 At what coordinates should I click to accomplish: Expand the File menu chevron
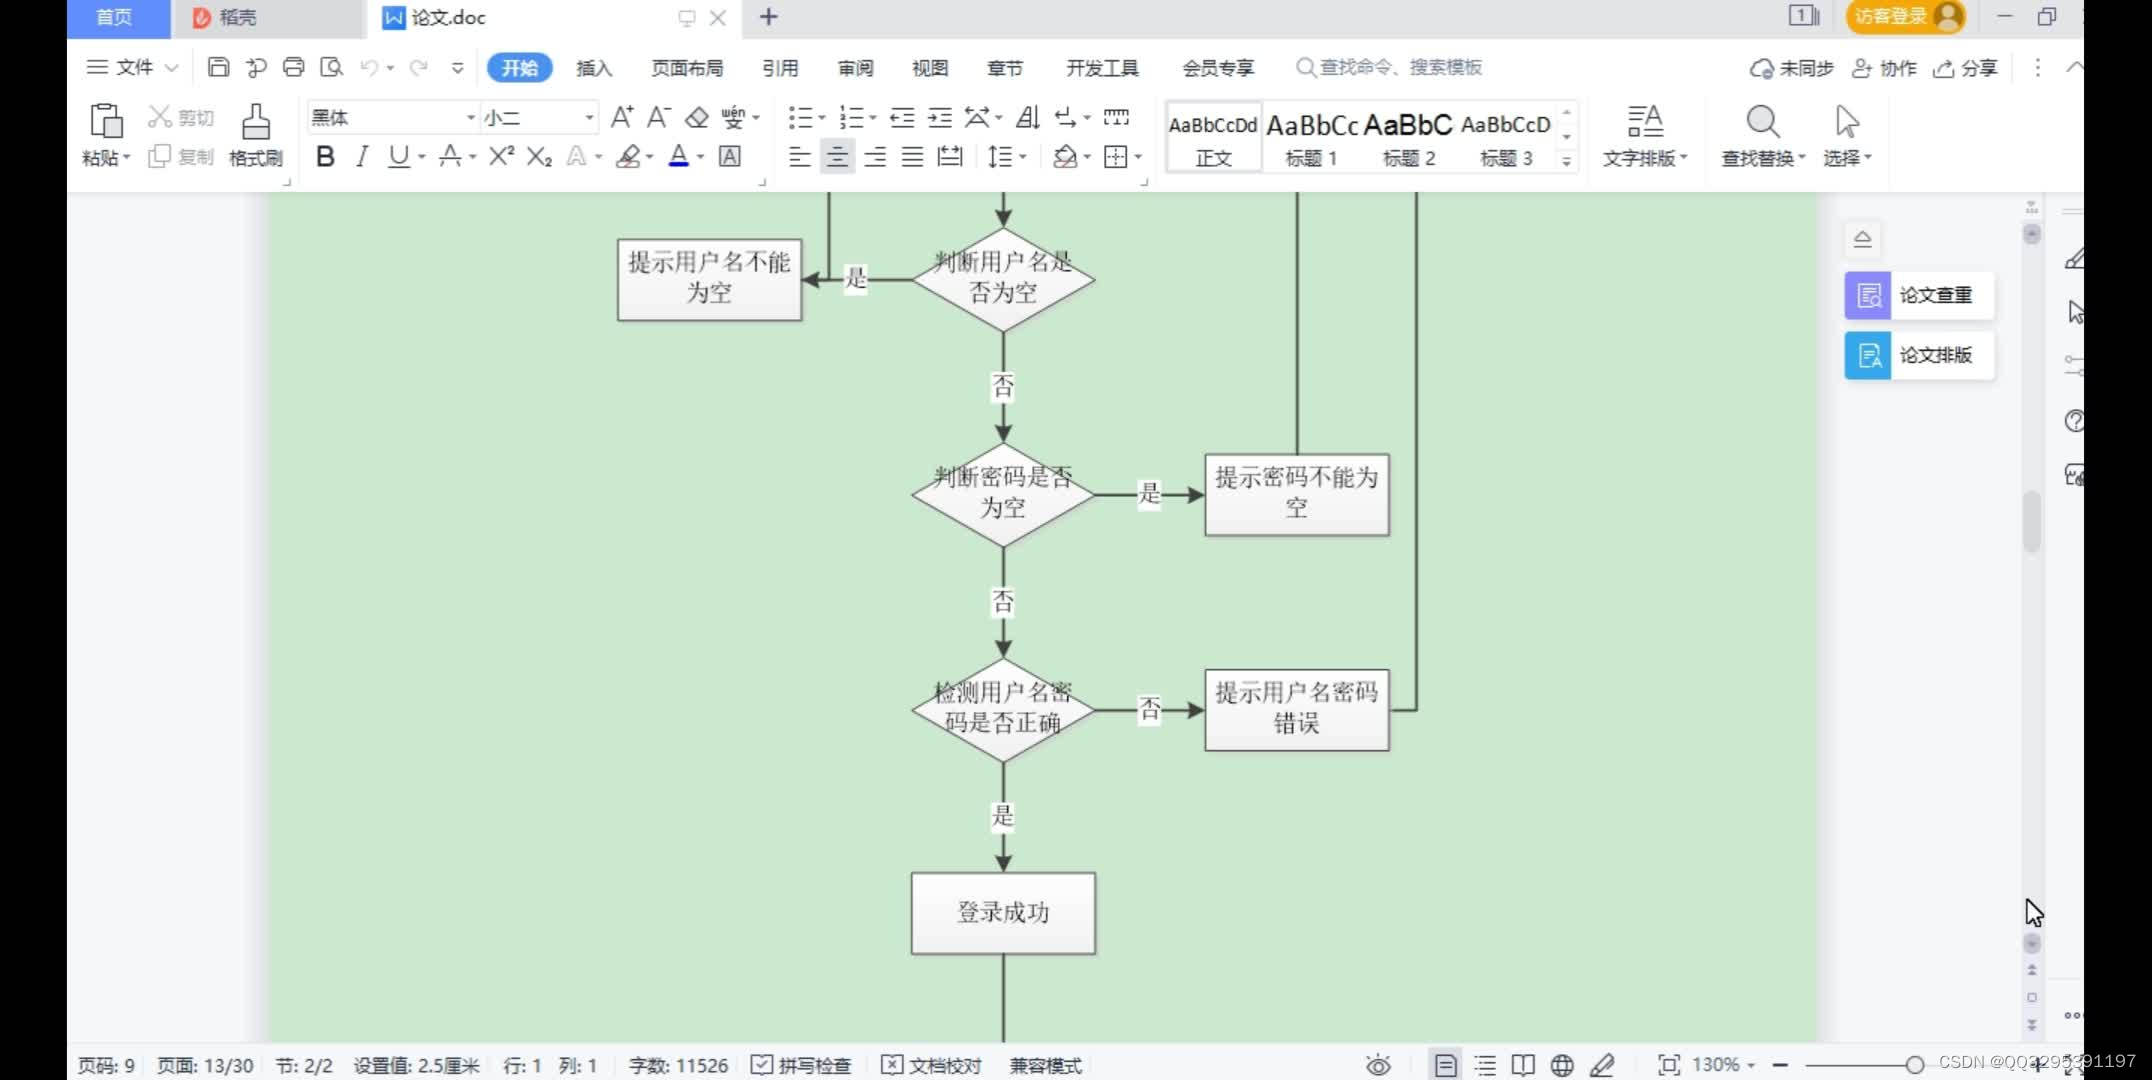point(171,67)
